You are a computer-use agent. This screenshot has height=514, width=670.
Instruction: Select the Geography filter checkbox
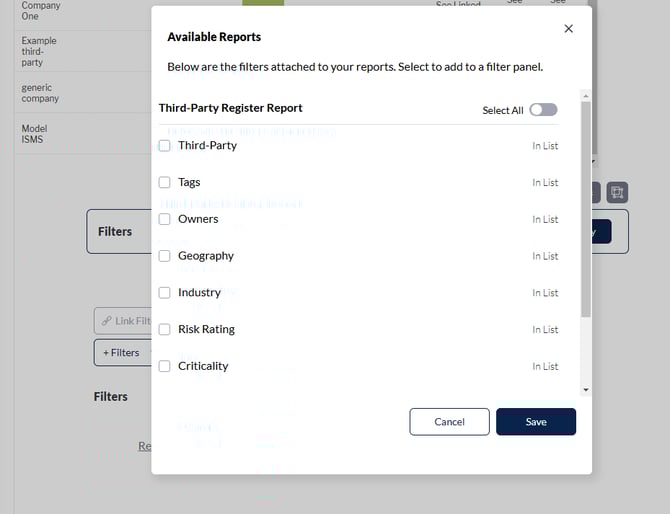pyautogui.click(x=165, y=256)
